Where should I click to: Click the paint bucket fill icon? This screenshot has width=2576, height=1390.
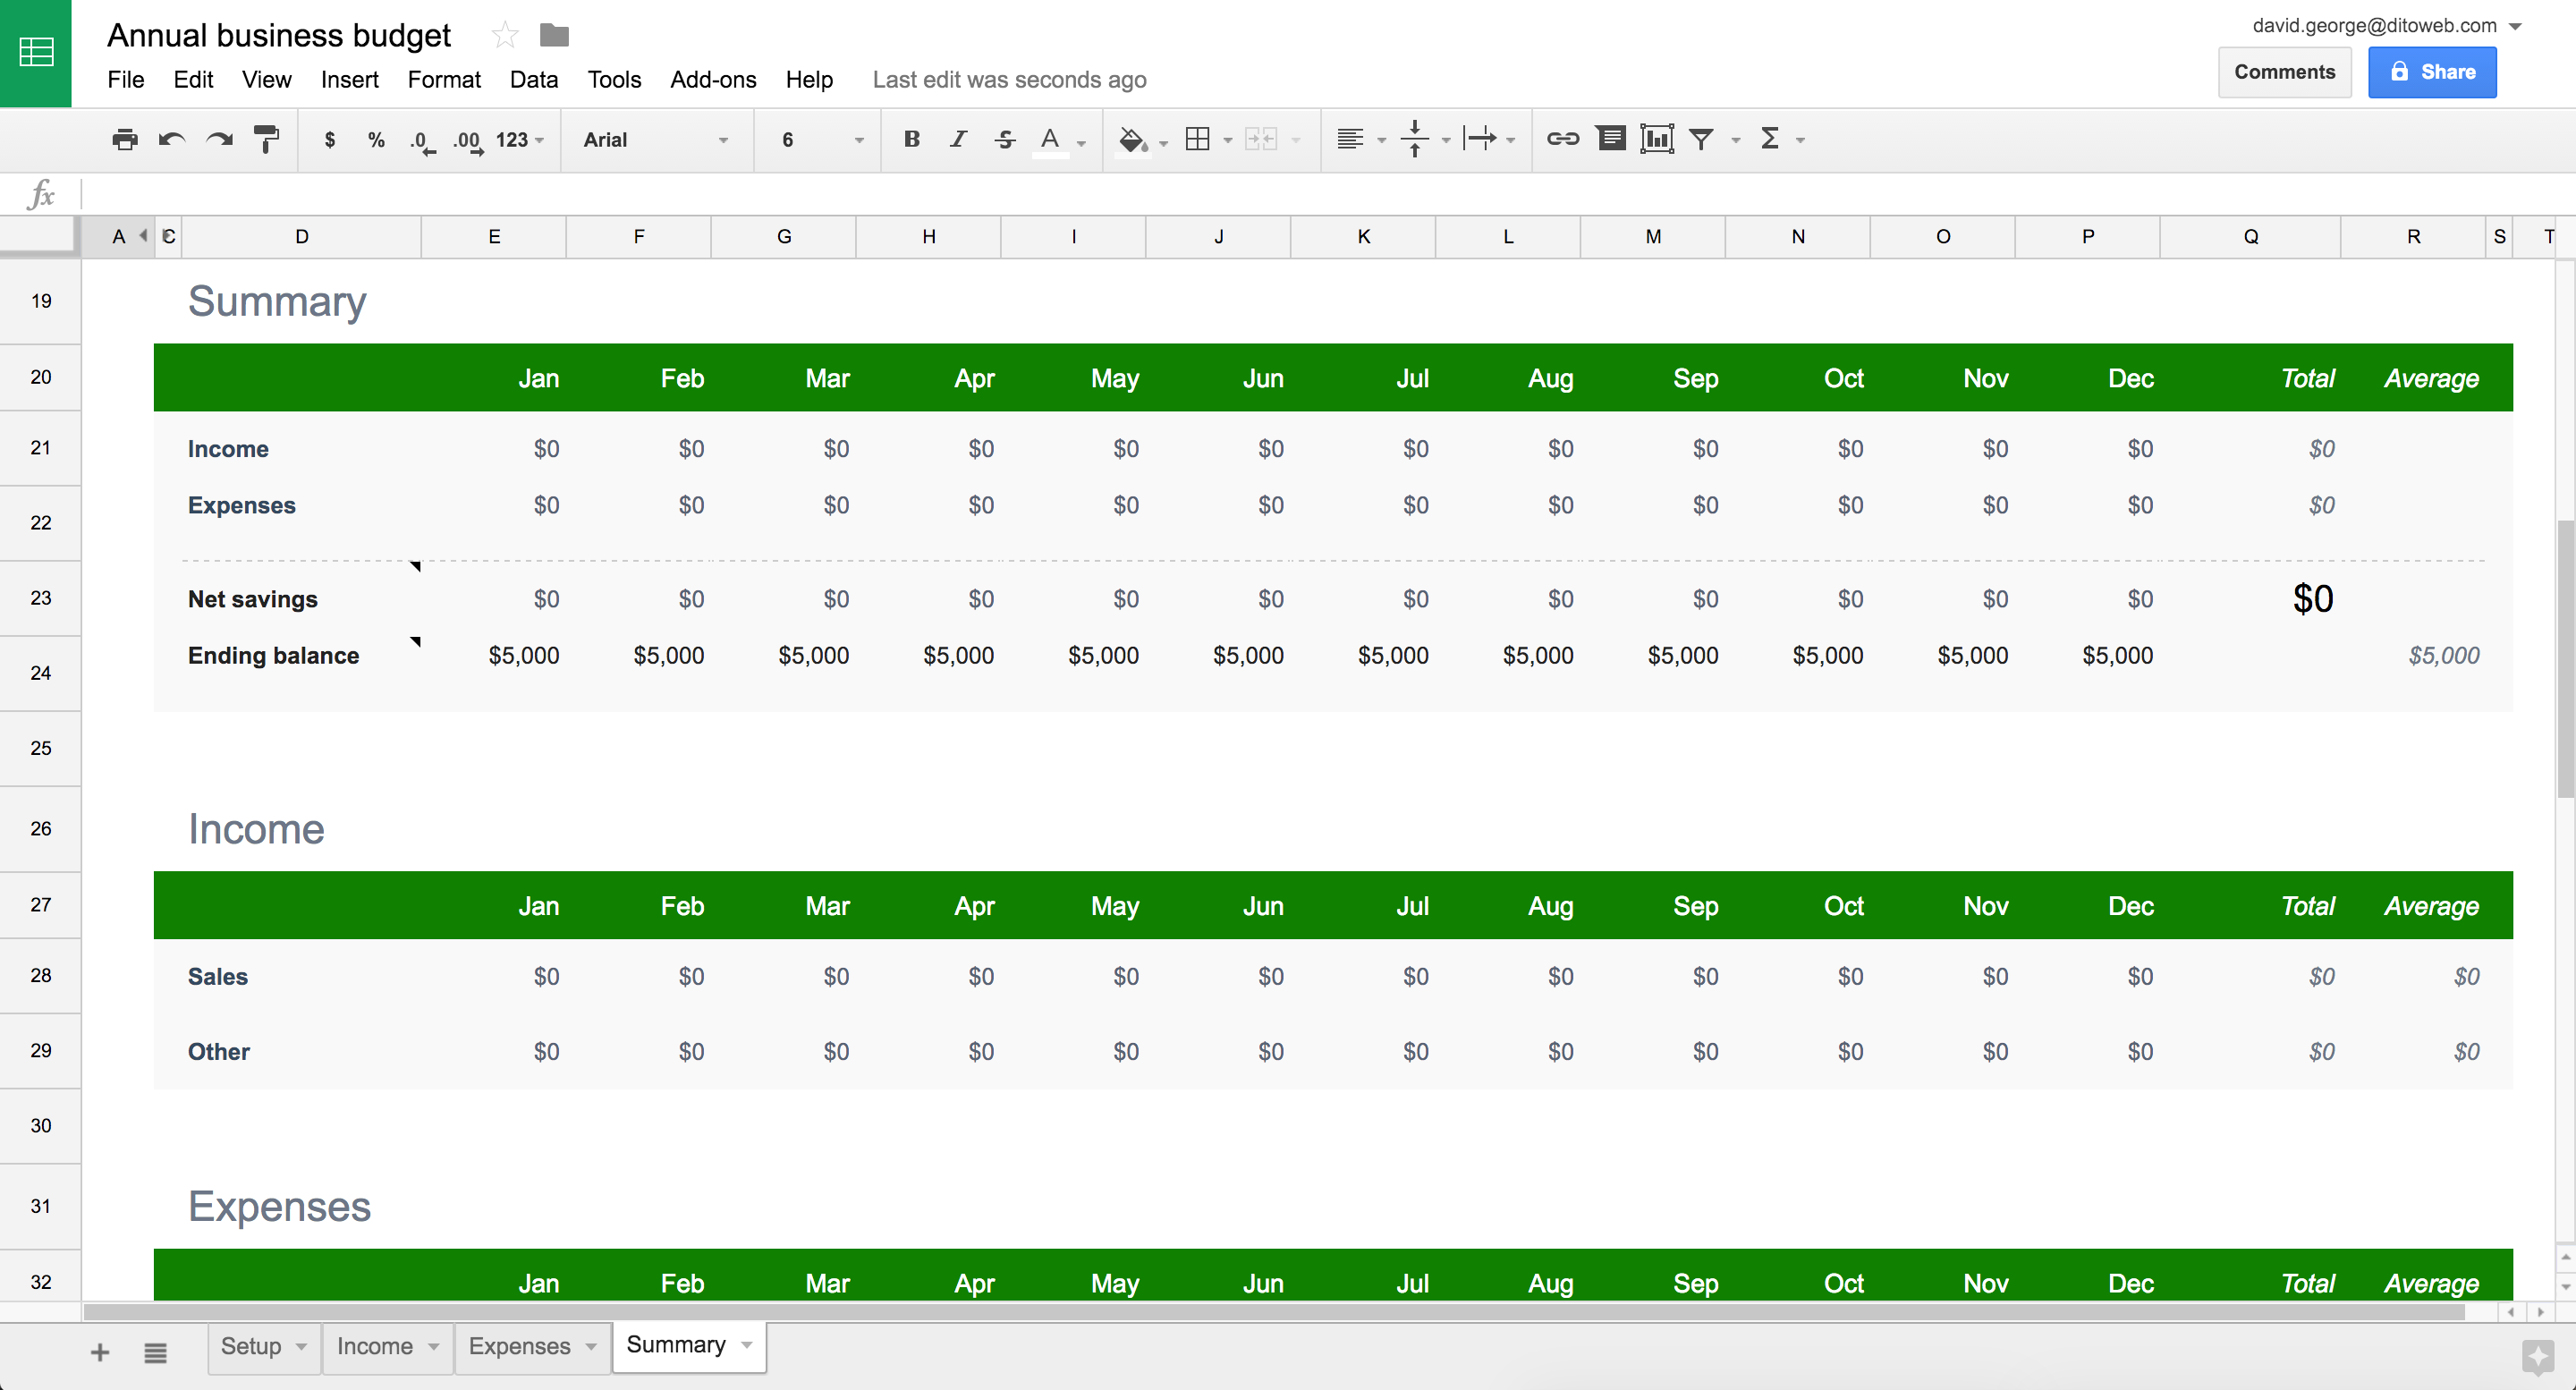[x=1130, y=139]
